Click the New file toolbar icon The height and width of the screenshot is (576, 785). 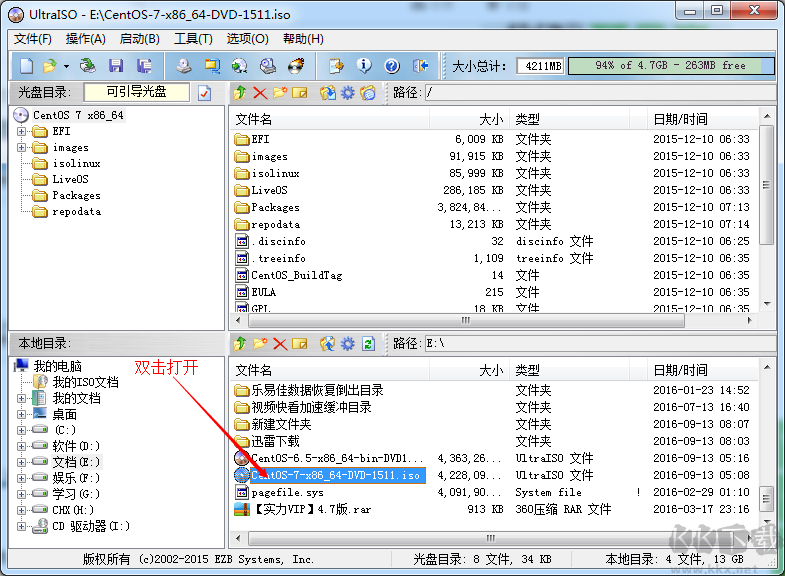(25, 66)
